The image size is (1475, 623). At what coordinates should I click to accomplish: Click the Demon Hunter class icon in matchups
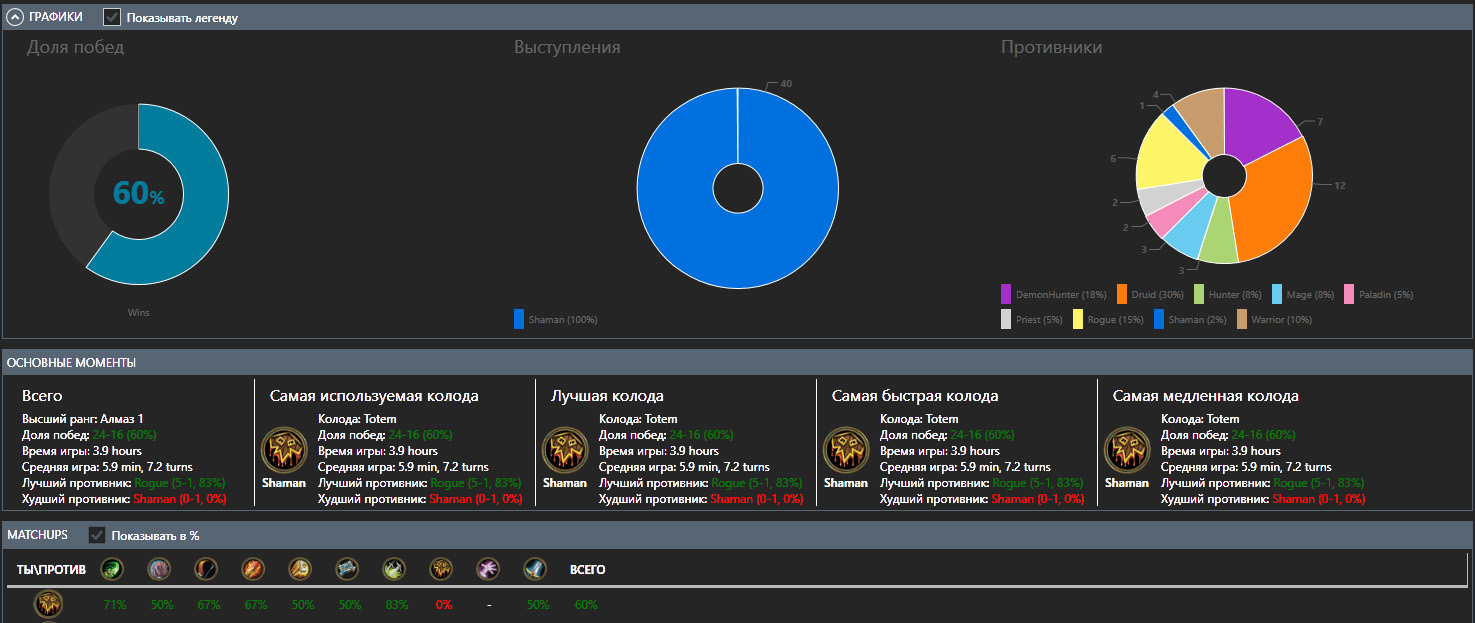(x=112, y=569)
